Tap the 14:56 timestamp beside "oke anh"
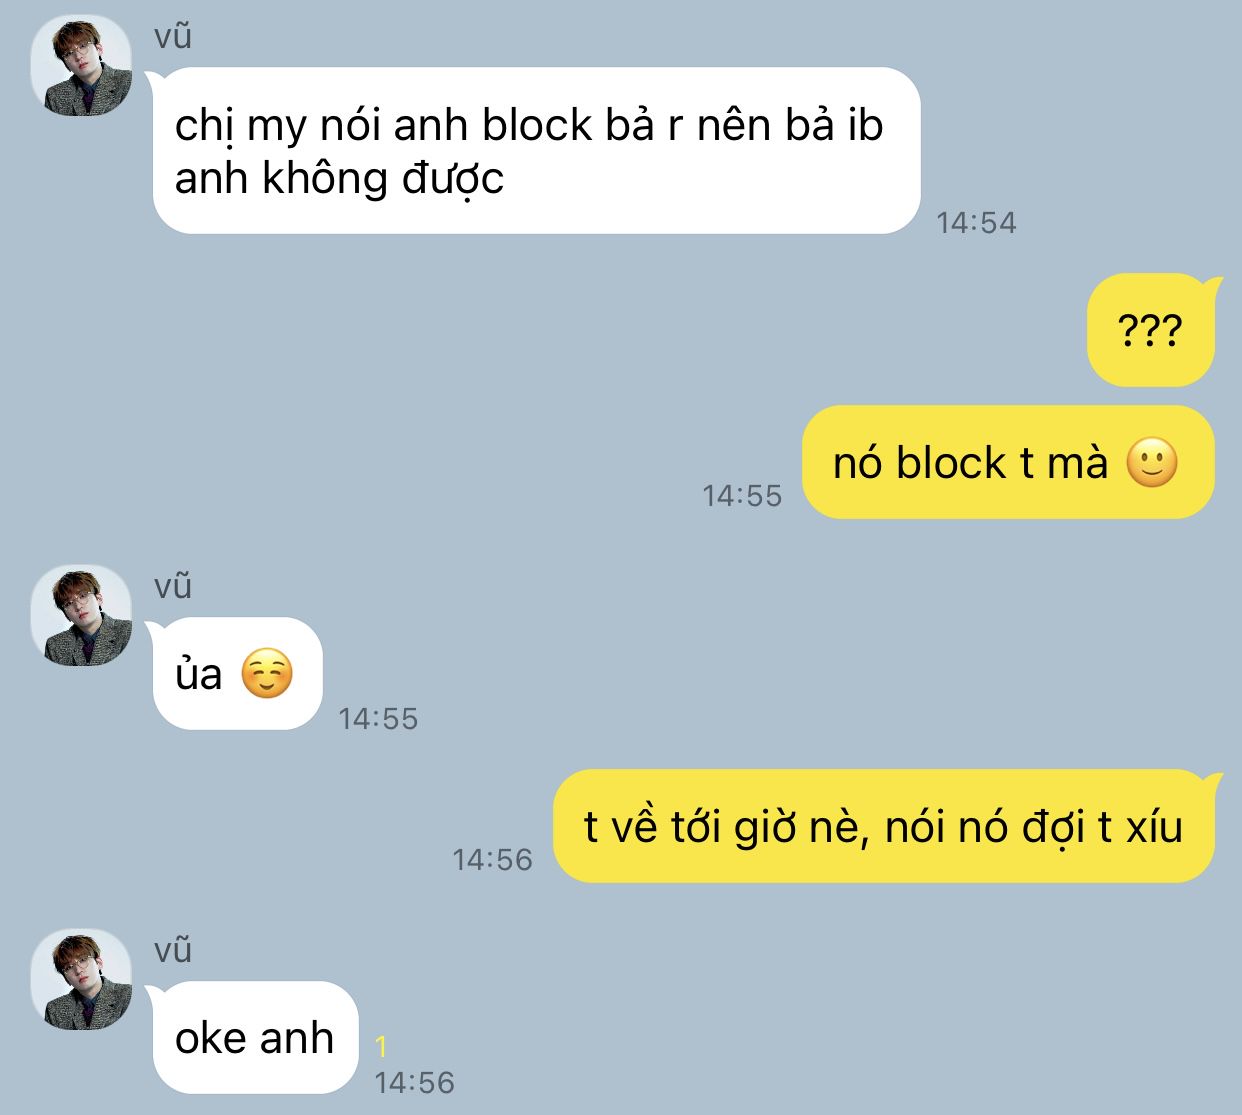The height and width of the screenshot is (1115, 1242). pos(414,1082)
